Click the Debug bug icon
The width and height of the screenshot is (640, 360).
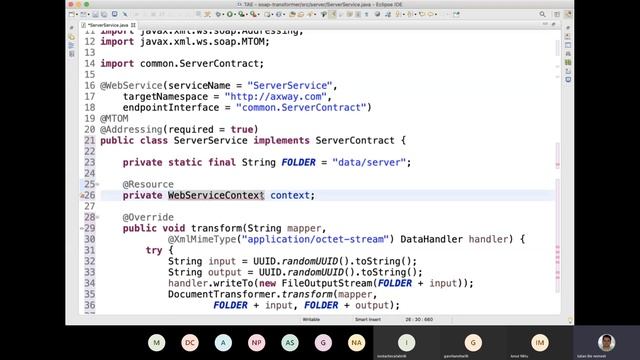tap(218, 14)
